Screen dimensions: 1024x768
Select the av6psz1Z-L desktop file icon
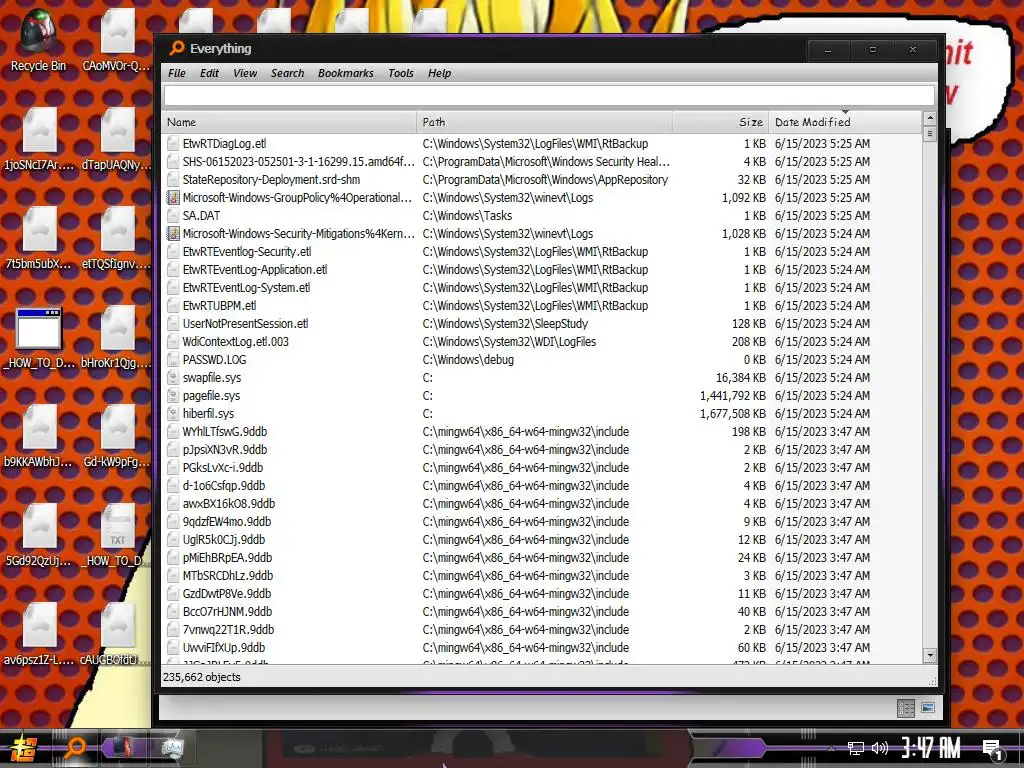tap(39, 634)
